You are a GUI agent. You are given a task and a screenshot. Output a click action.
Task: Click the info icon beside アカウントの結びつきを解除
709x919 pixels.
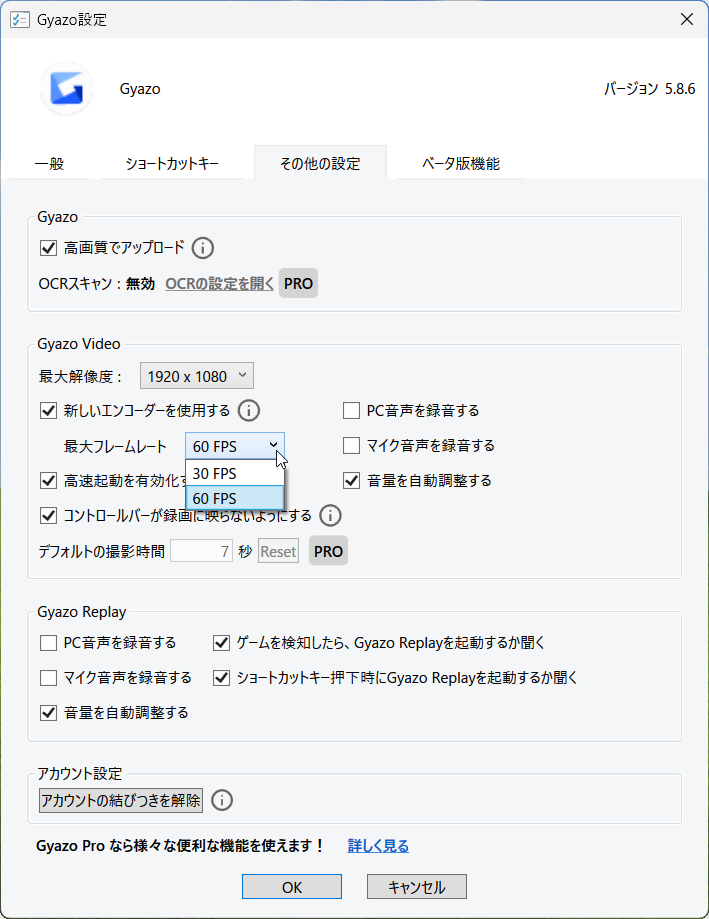[x=222, y=800]
